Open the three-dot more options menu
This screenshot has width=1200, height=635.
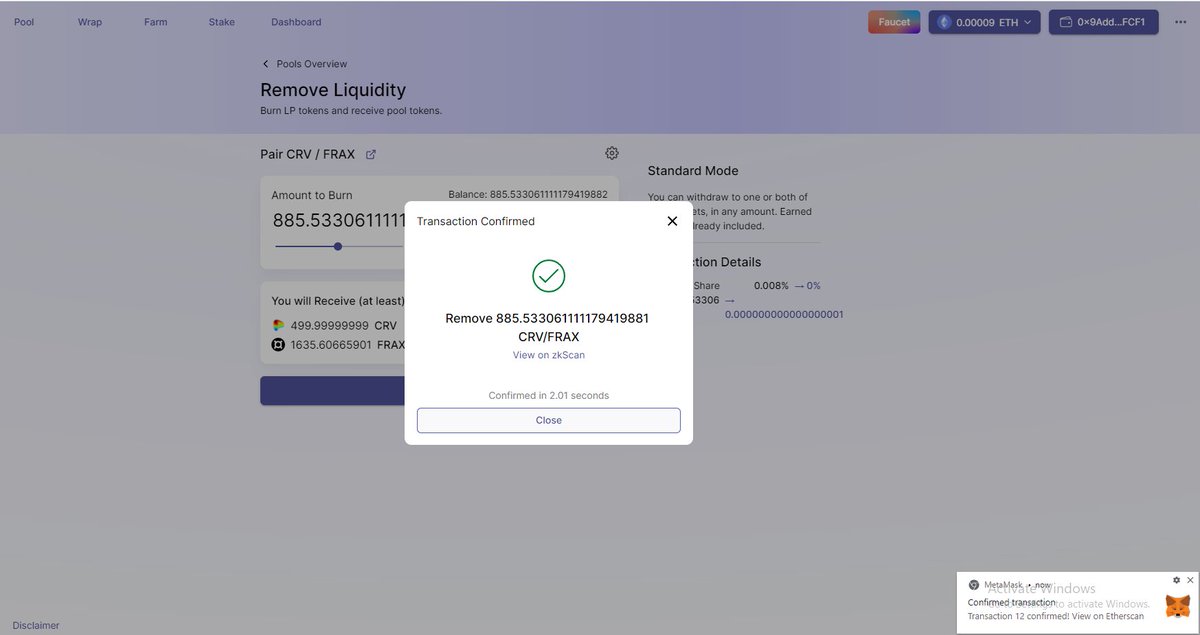(x=1181, y=22)
